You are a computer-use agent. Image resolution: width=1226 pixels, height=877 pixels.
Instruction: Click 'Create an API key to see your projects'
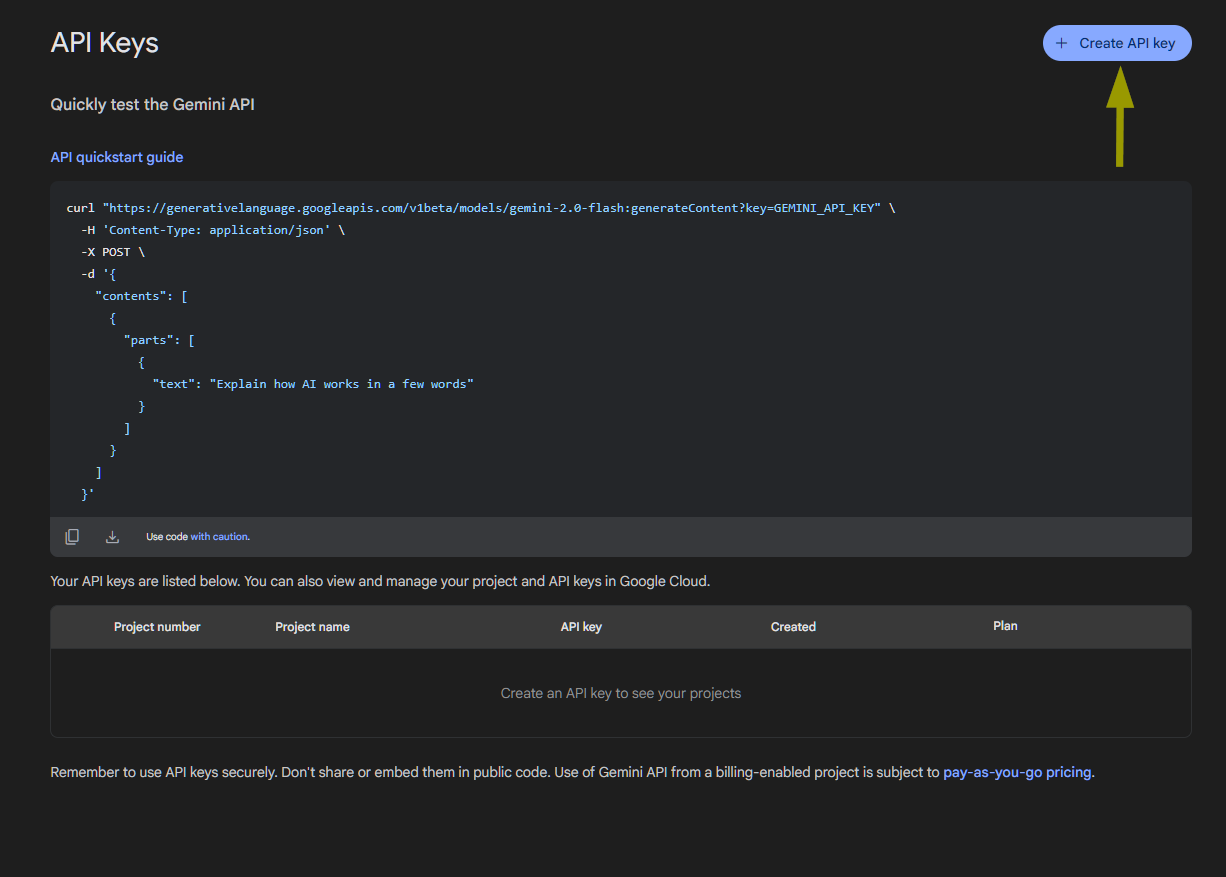[621, 693]
